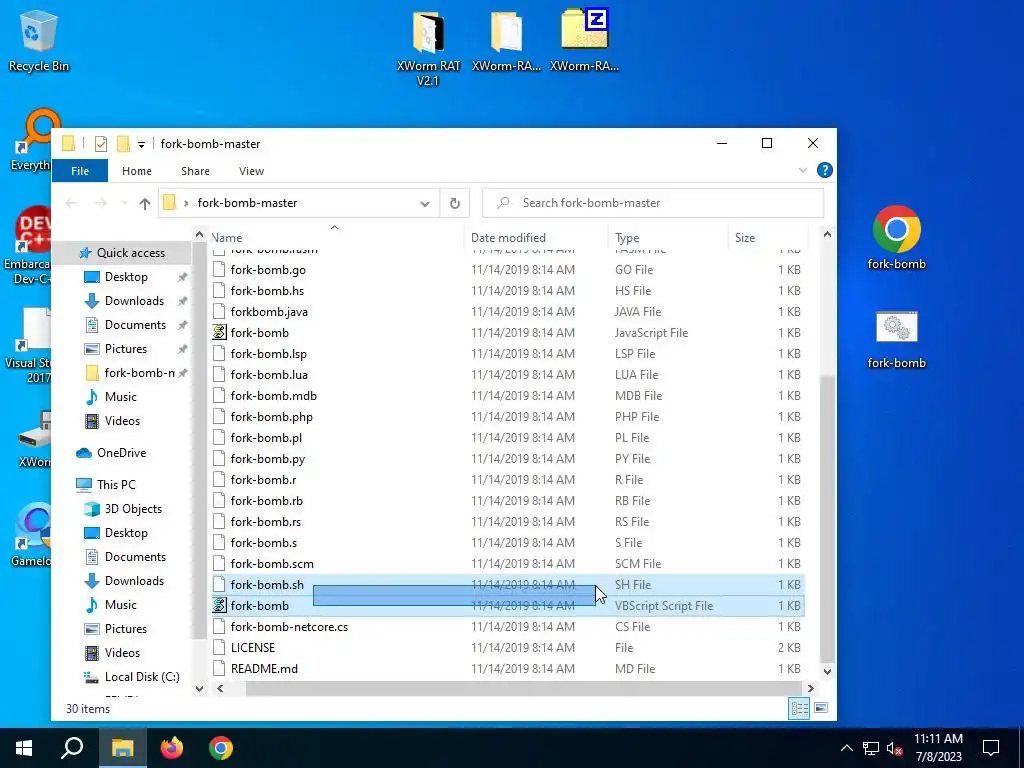The height and width of the screenshot is (768, 1024).
Task: Open pinned Pictures under Quick access
Action: pyautogui.click(x=125, y=349)
